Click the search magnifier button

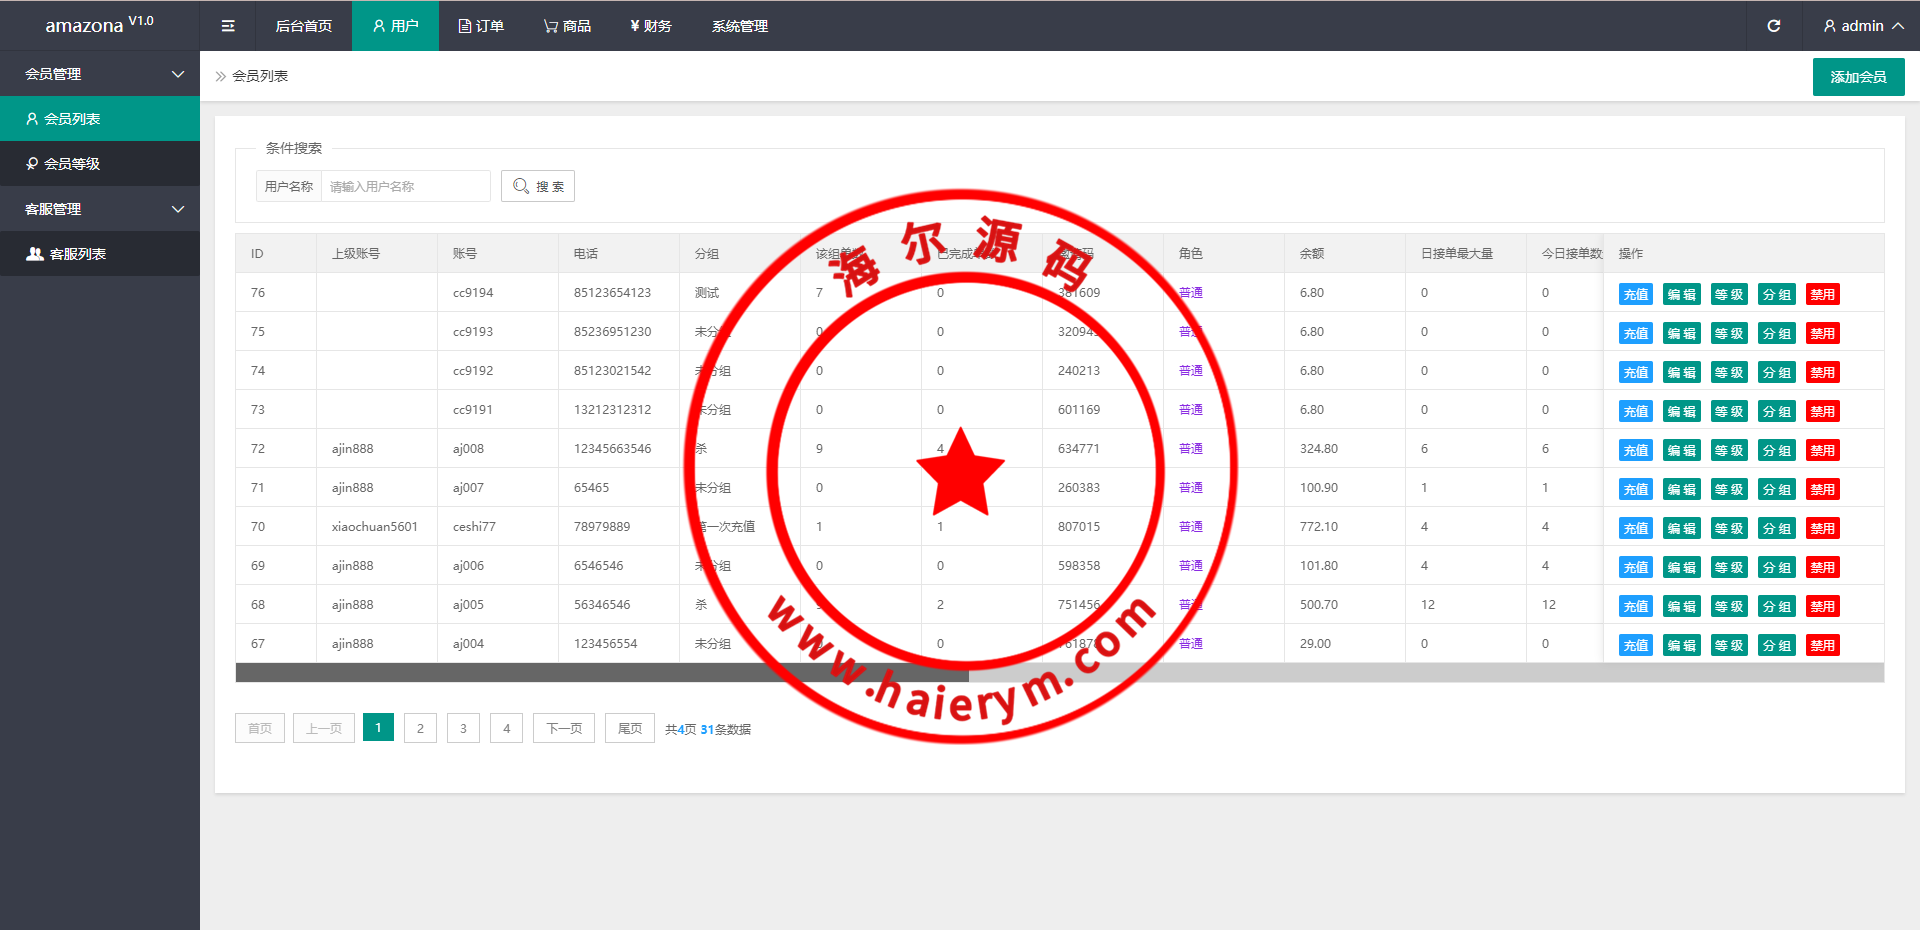click(538, 186)
